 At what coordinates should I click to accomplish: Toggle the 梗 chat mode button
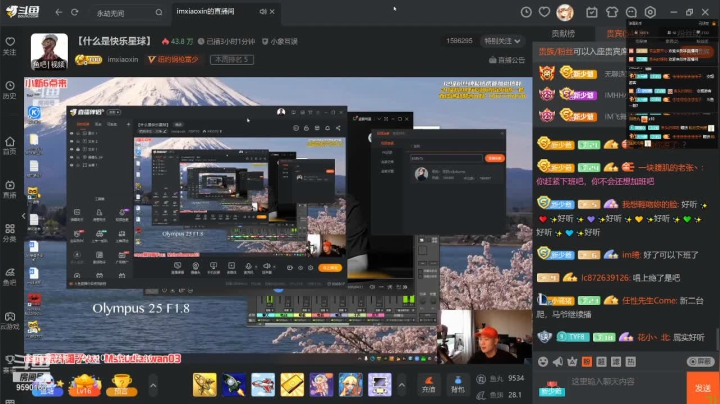631,362
